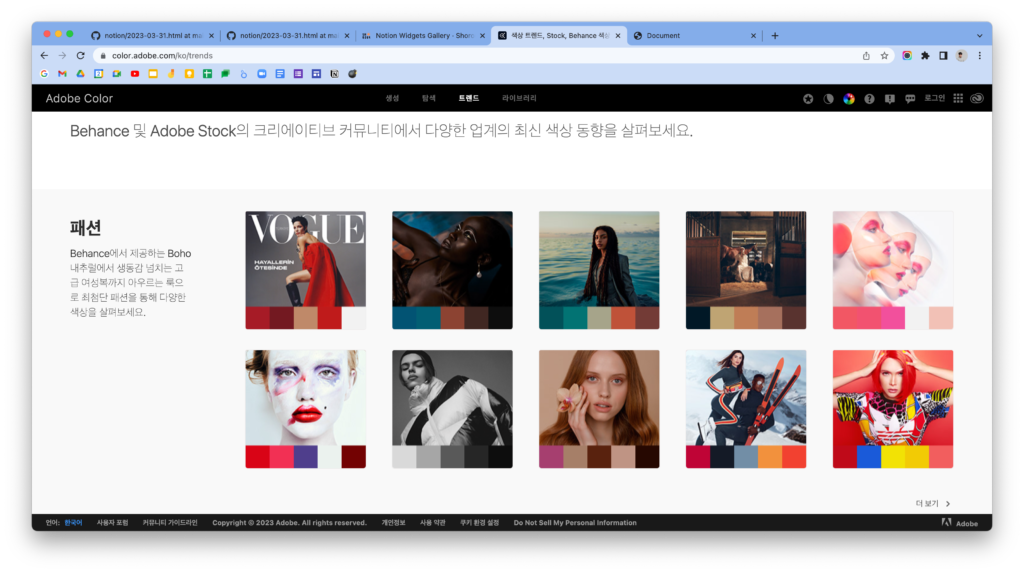Open the bomb bookmark icon
1024x573 pixels.
353,74
